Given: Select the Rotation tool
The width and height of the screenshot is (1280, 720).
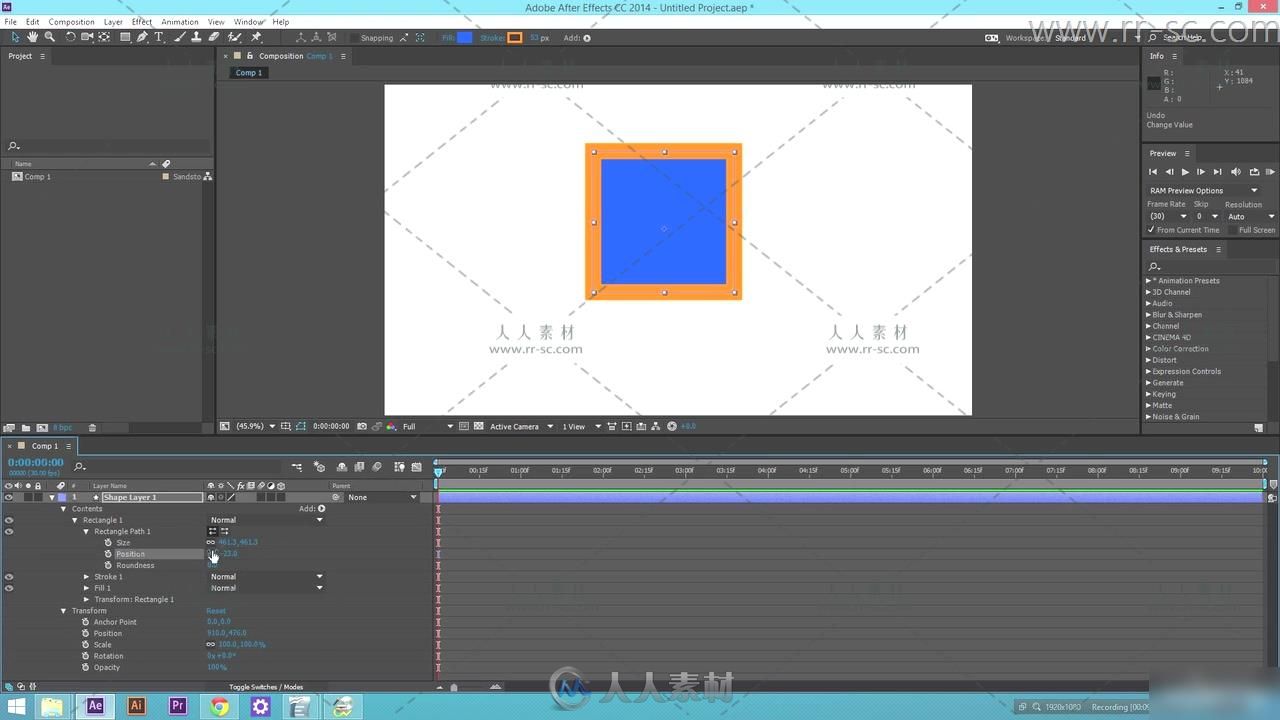Looking at the screenshot, I should [71, 37].
